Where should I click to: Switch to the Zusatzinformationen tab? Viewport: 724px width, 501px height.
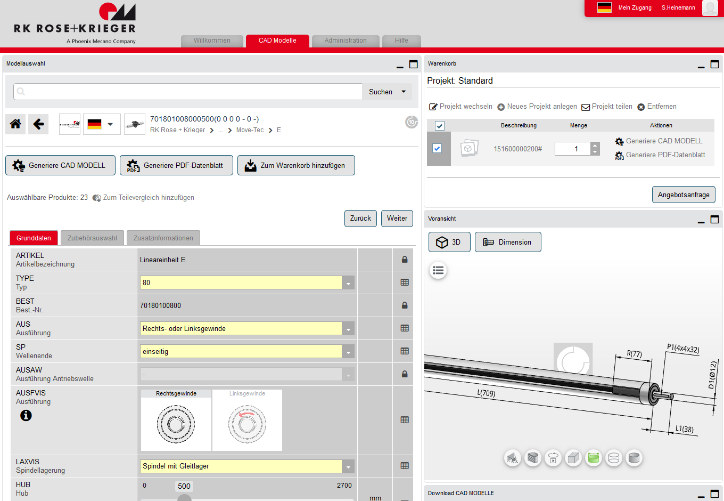(x=163, y=238)
